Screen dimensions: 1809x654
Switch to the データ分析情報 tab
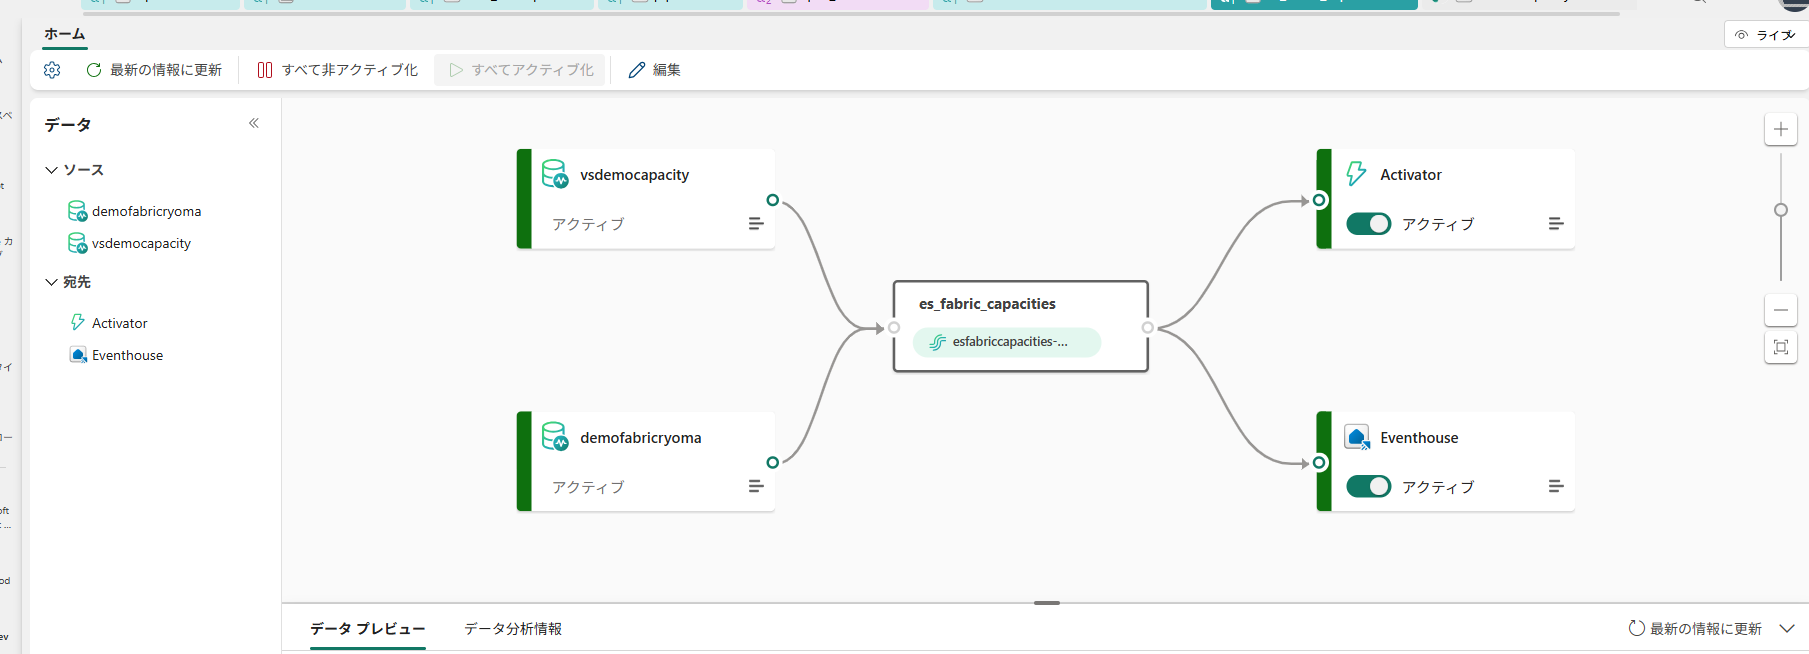tap(513, 629)
